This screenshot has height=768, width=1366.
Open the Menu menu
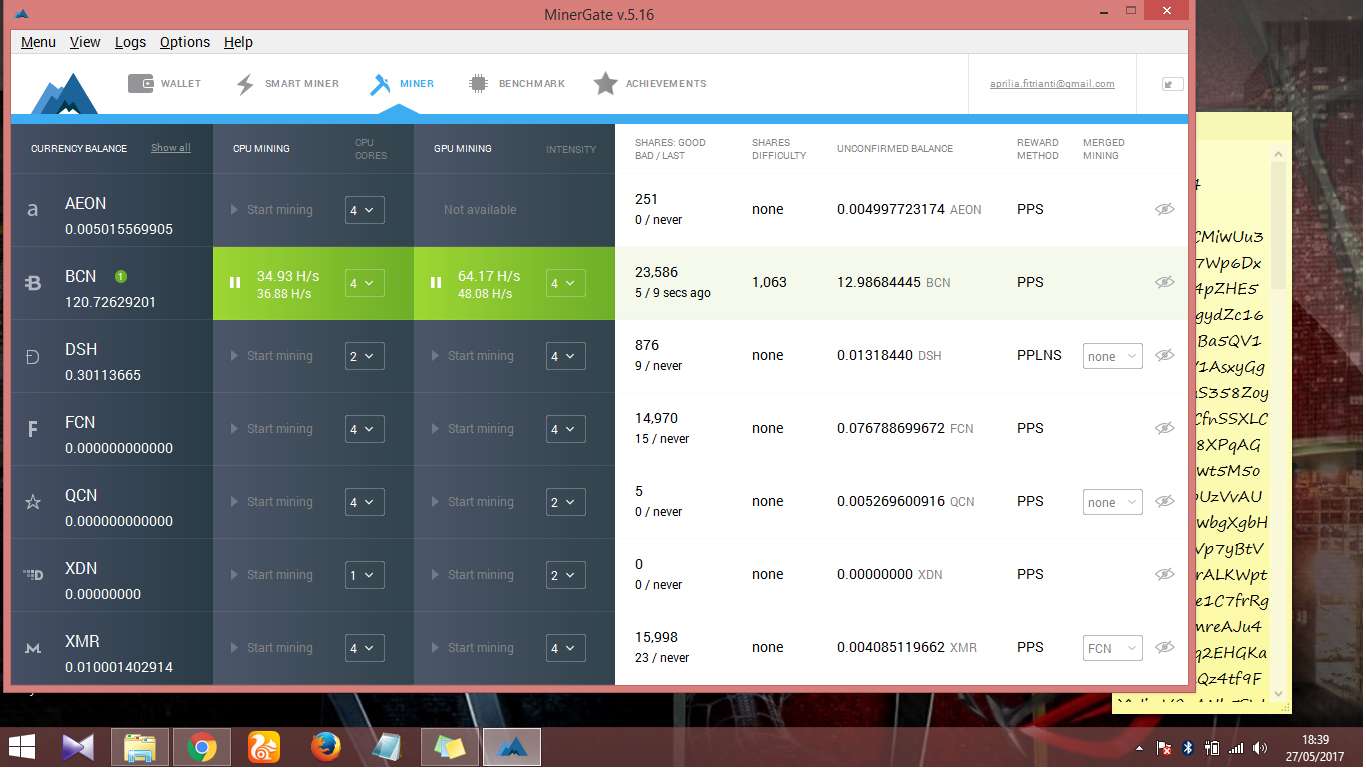click(x=38, y=42)
